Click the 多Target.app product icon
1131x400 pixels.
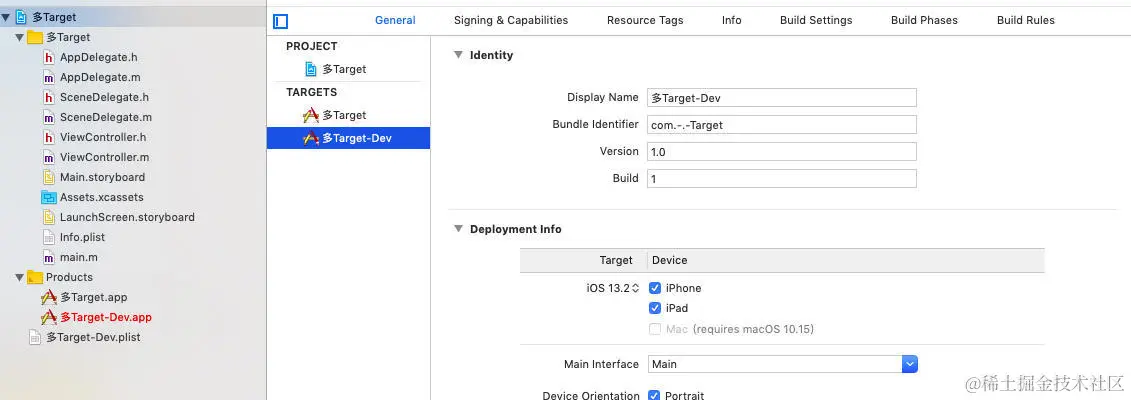click(48, 297)
